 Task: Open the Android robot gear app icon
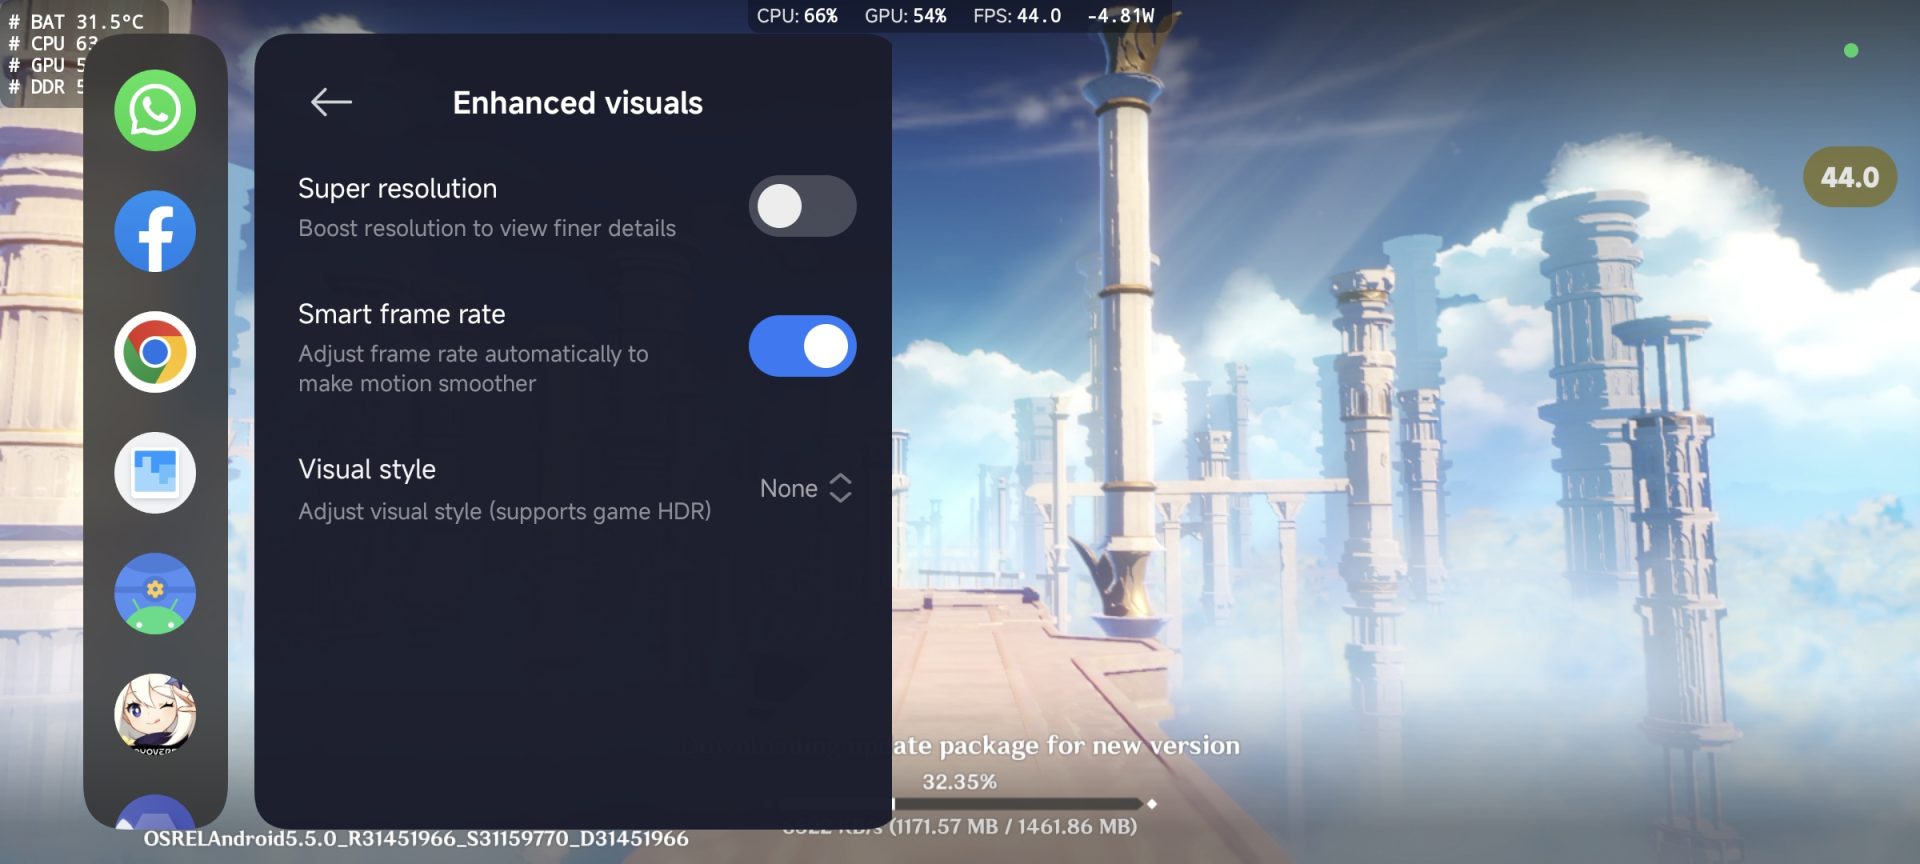pos(155,594)
